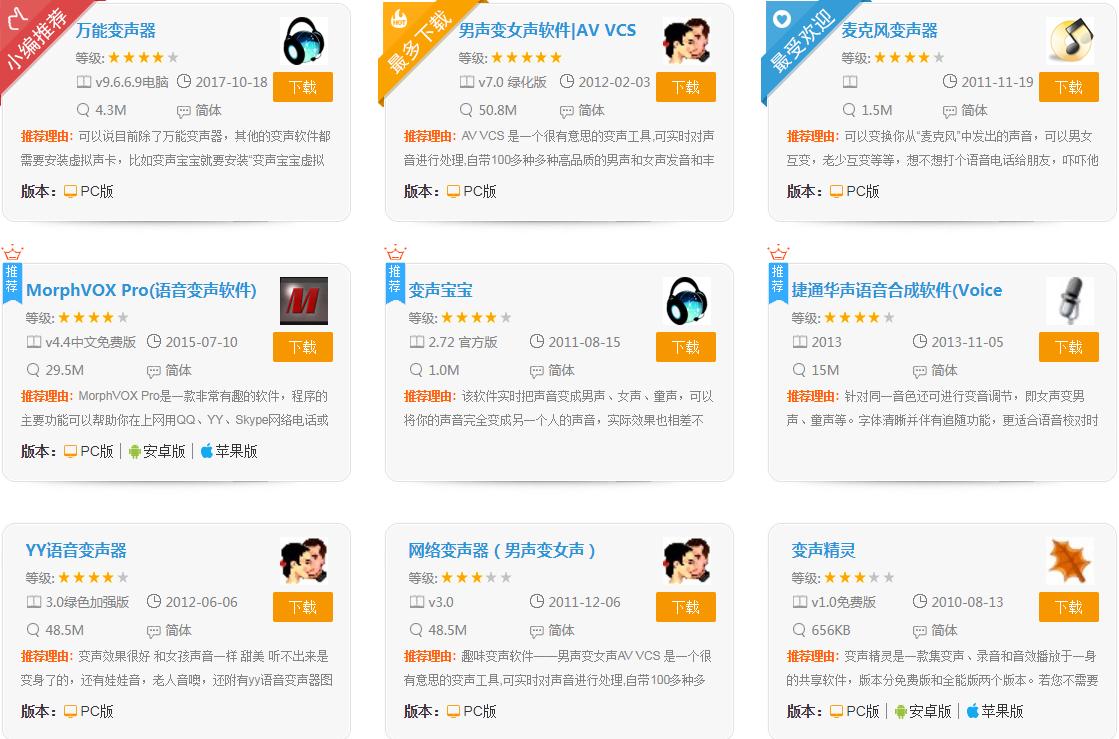The height and width of the screenshot is (739, 1119).
Task: Click version text v7.0 绿化版
Action: 512,82
